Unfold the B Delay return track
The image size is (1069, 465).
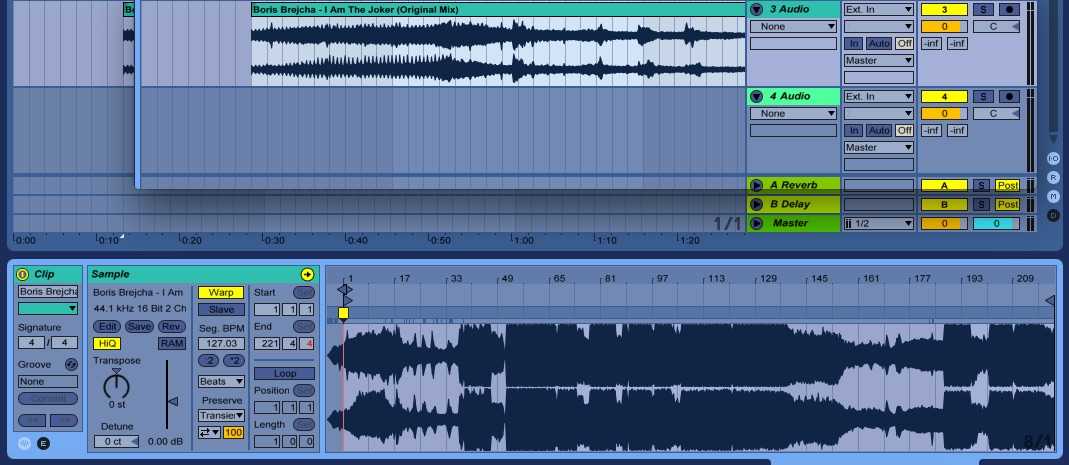[756, 204]
